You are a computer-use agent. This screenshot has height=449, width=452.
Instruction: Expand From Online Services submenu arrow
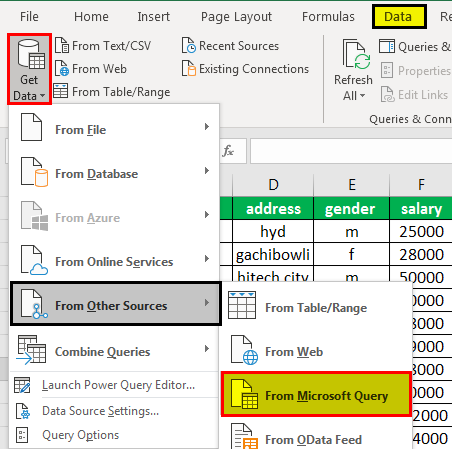tap(207, 259)
